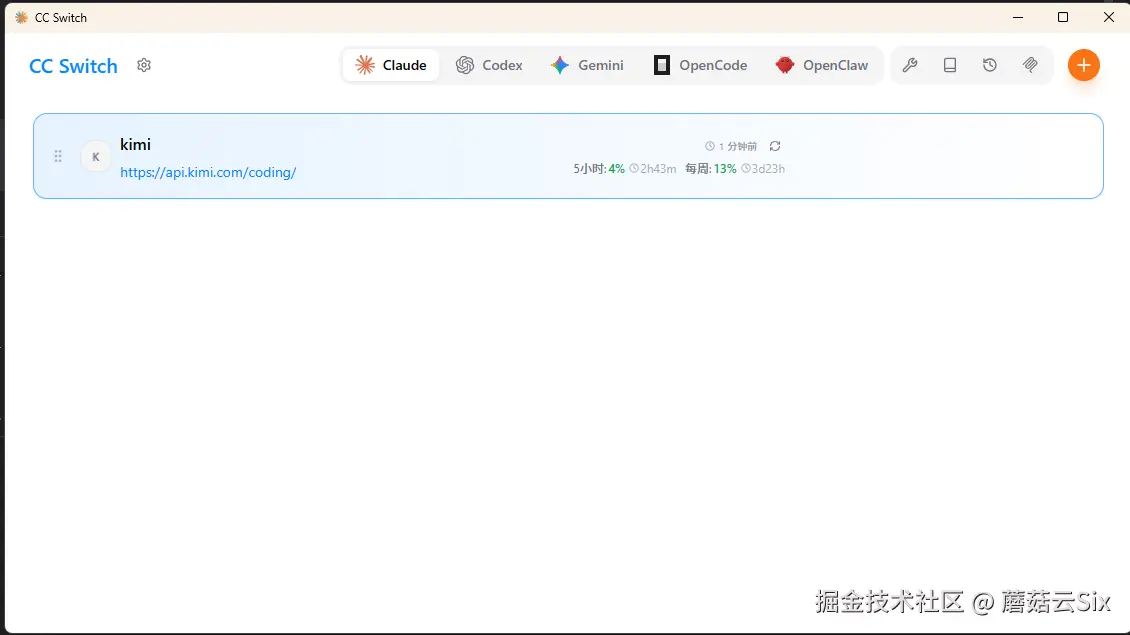Open the book/prompts icon

pyautogui.click(x=950, y=66)
